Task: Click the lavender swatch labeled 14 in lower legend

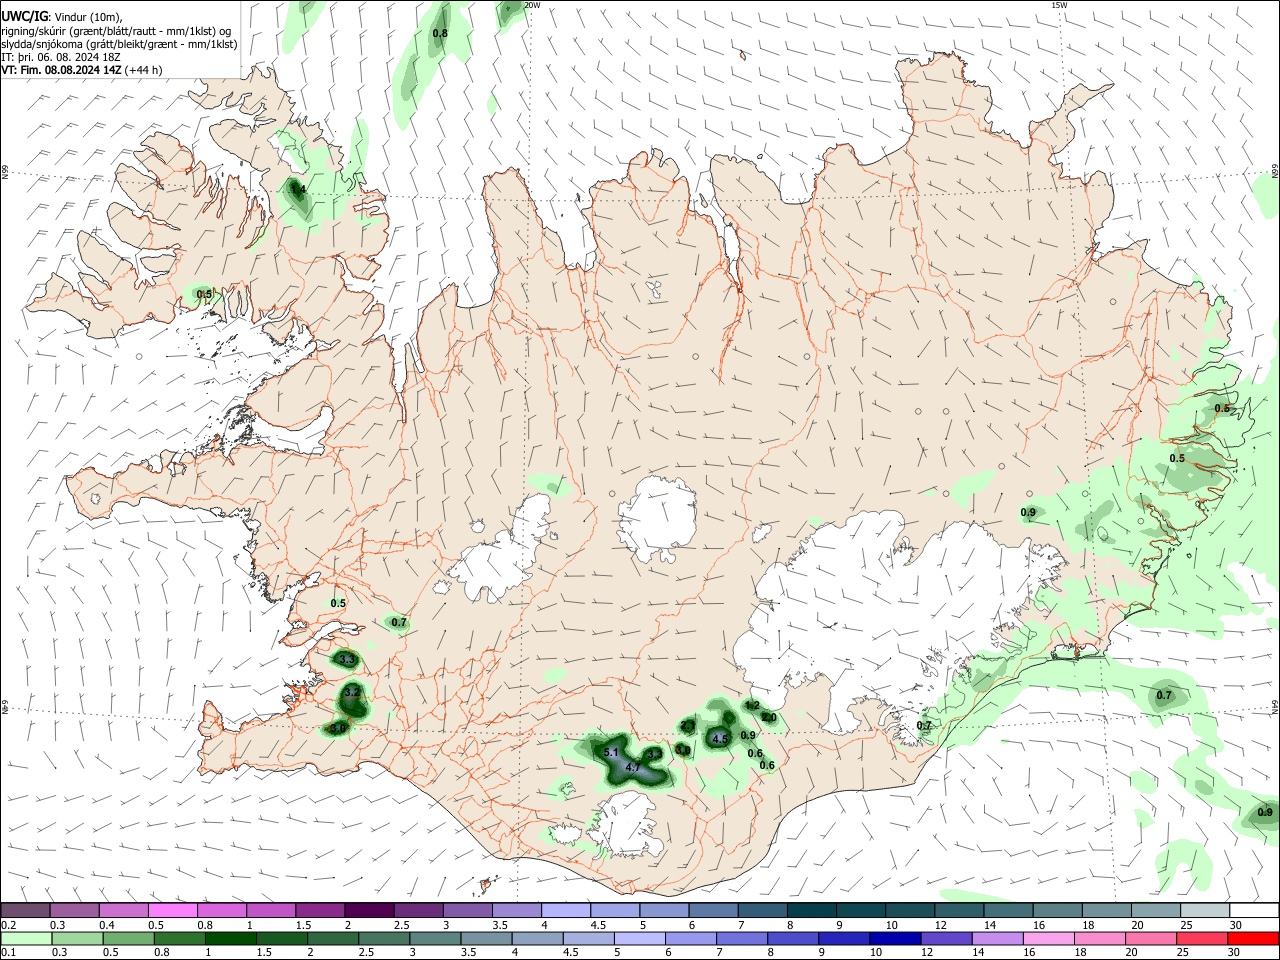Action: coord(996,939)
